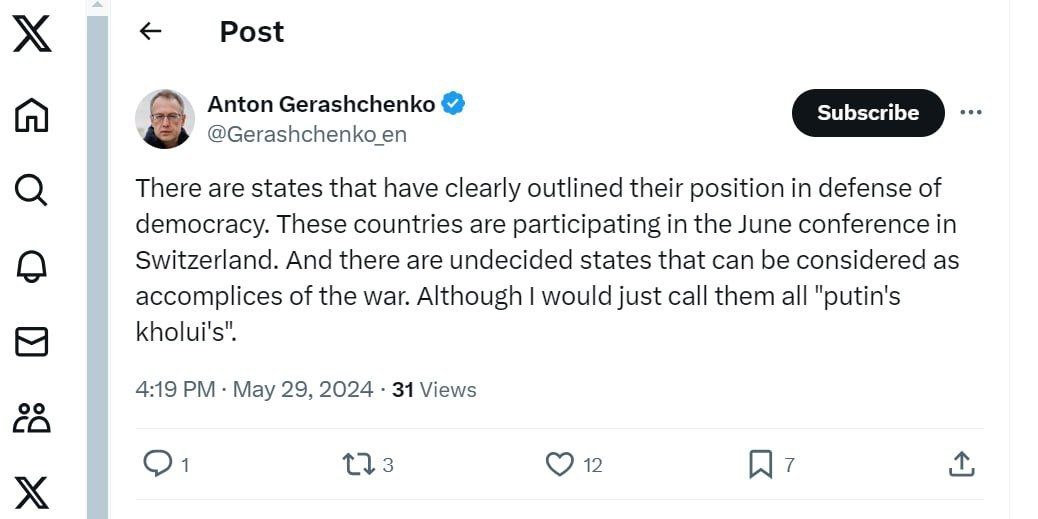Bookmark this post

click(x=760, y=463)
